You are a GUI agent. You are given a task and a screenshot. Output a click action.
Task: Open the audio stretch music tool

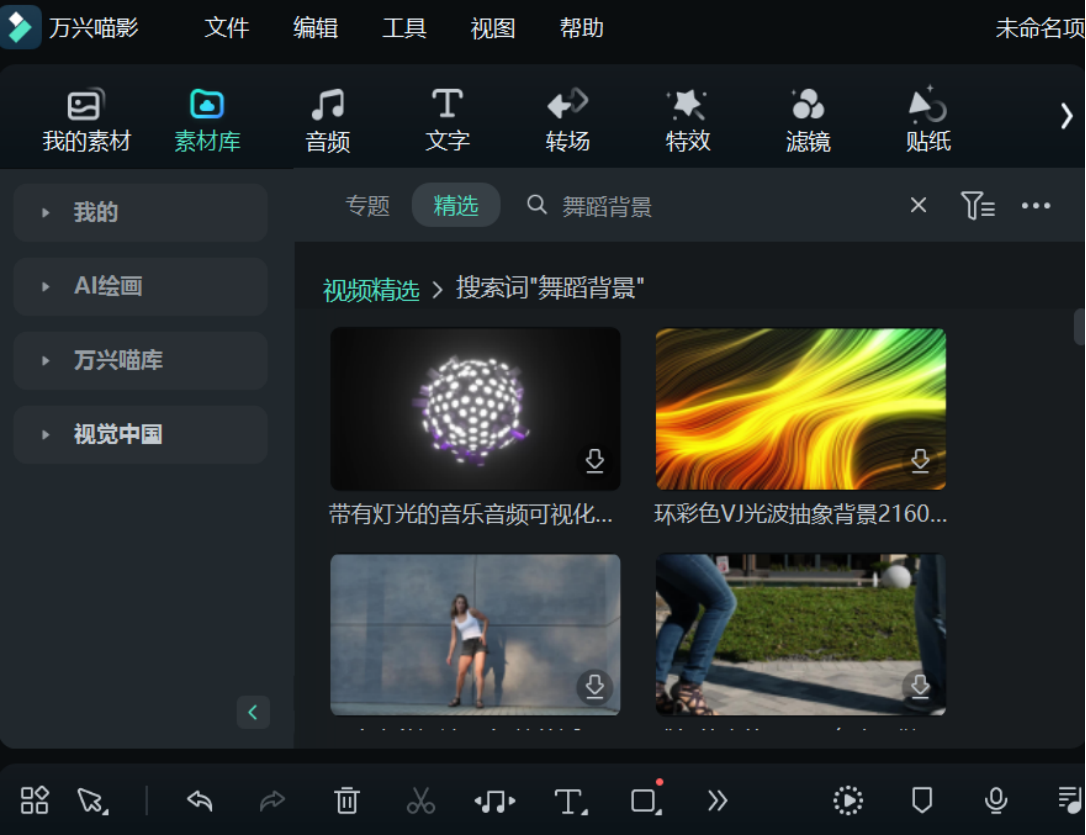495,802
